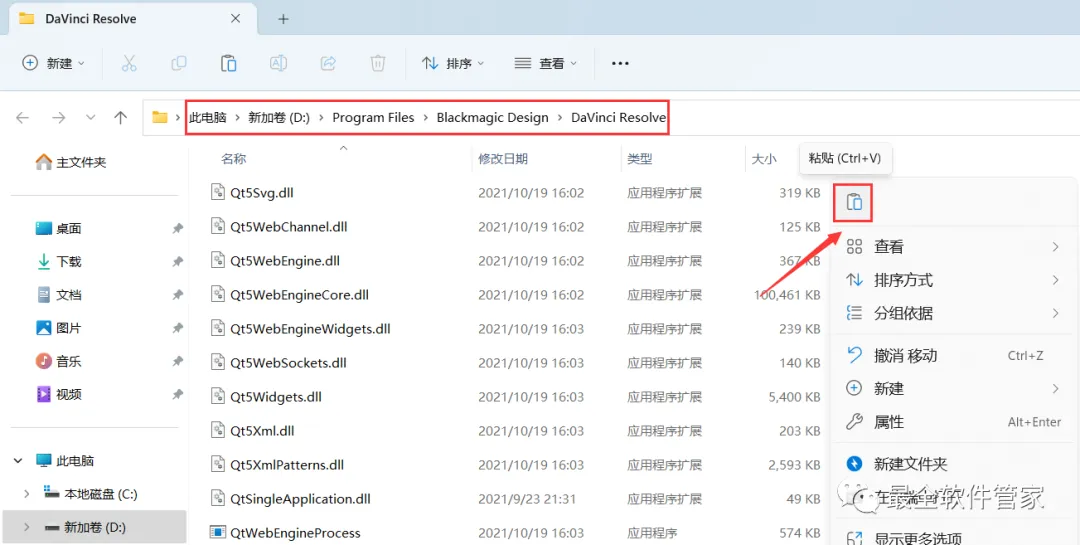Open 下载 in the sidebar
This screenshot has width=1080, height=545.
(x=59, y=261)
